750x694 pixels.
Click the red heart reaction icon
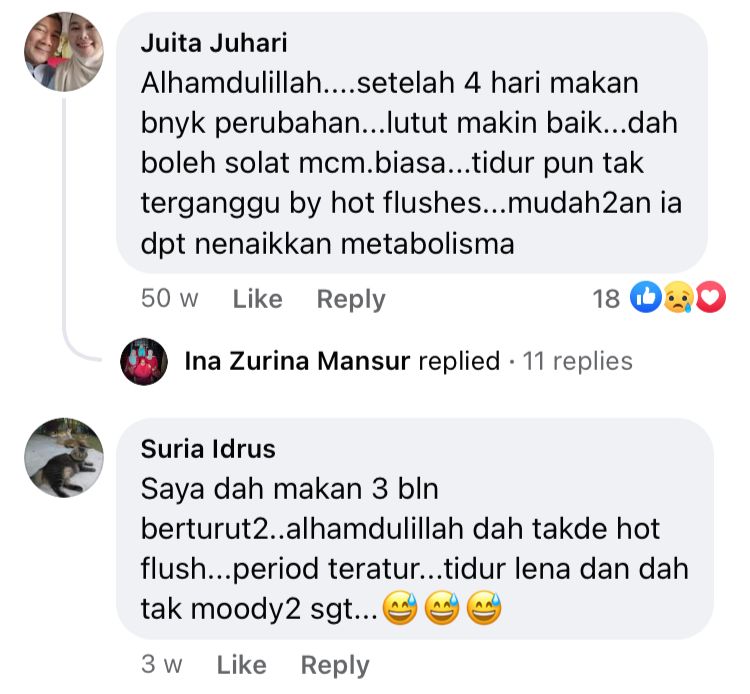point(710,297)
